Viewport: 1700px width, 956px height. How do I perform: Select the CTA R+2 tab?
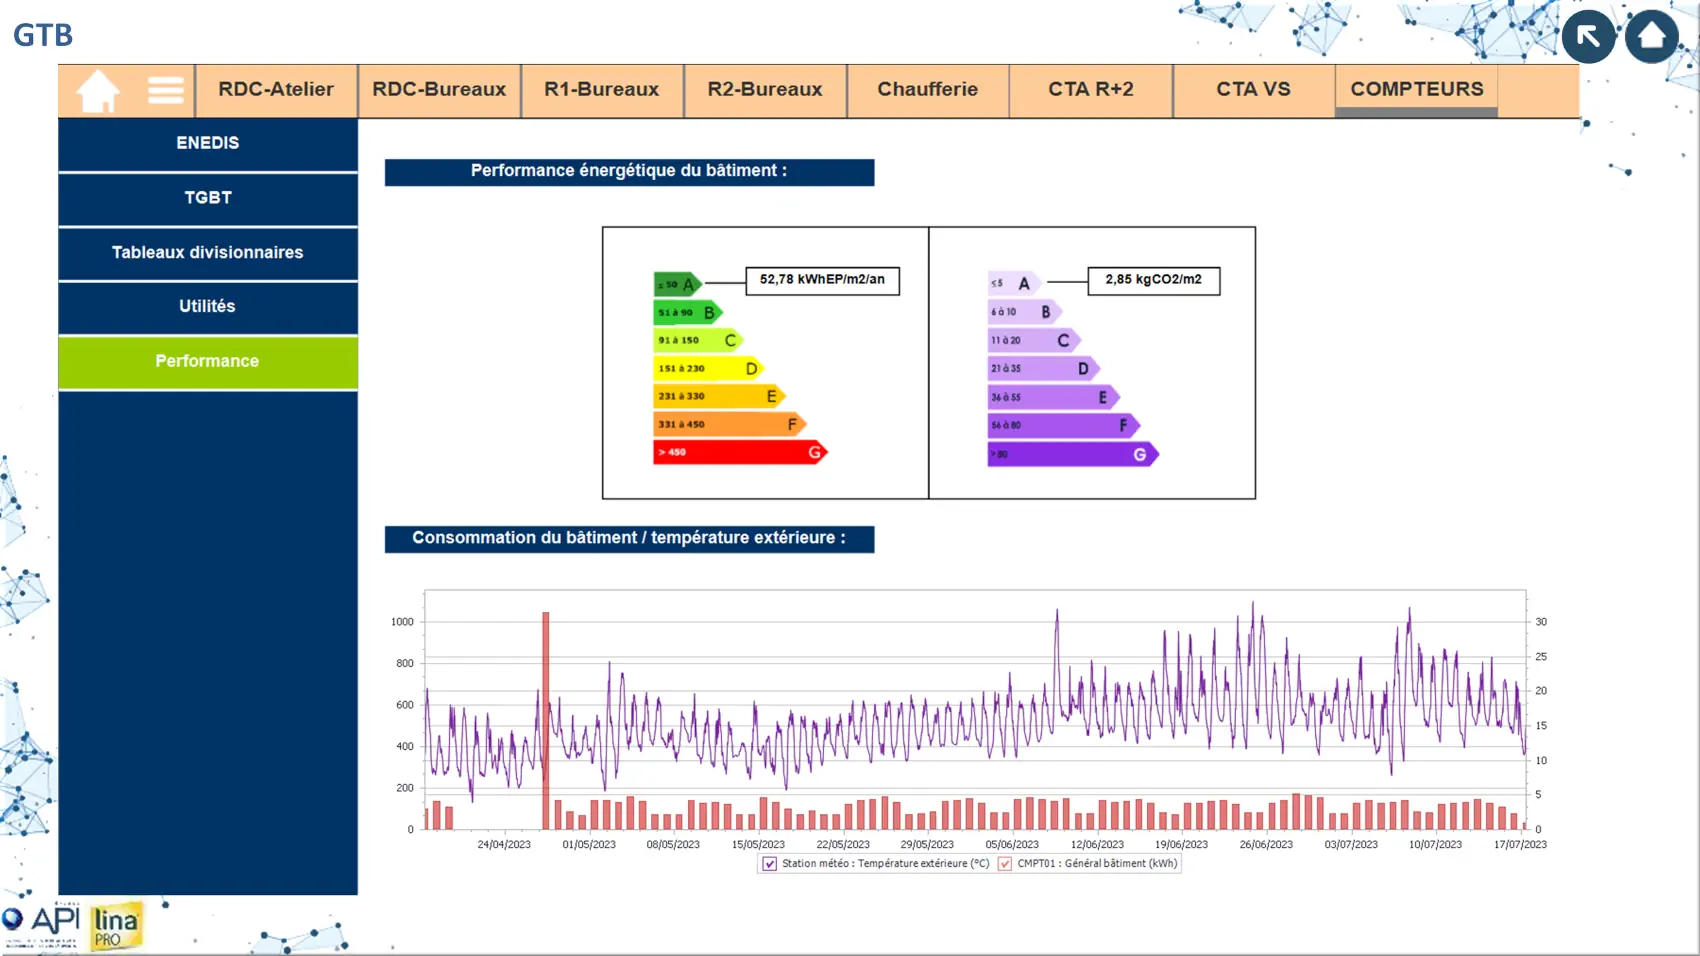[1090, 90]
